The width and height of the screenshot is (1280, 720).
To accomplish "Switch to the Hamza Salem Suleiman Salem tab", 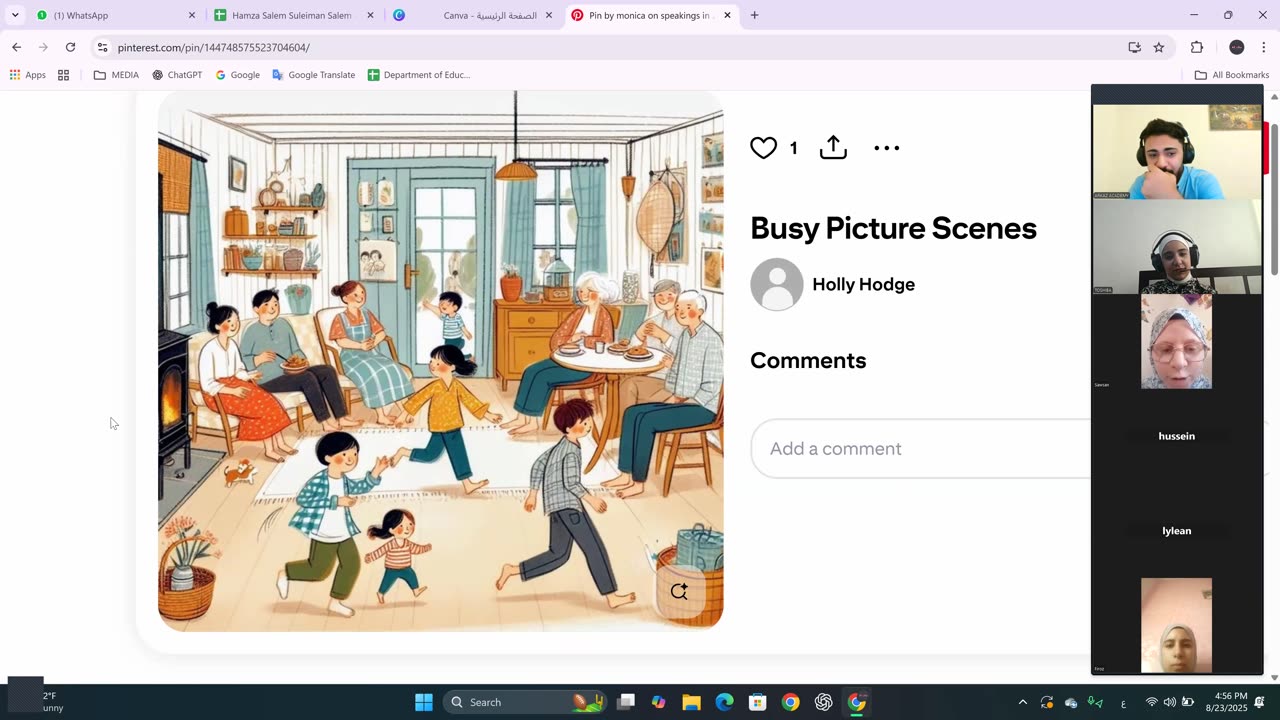I will point(290,15).
